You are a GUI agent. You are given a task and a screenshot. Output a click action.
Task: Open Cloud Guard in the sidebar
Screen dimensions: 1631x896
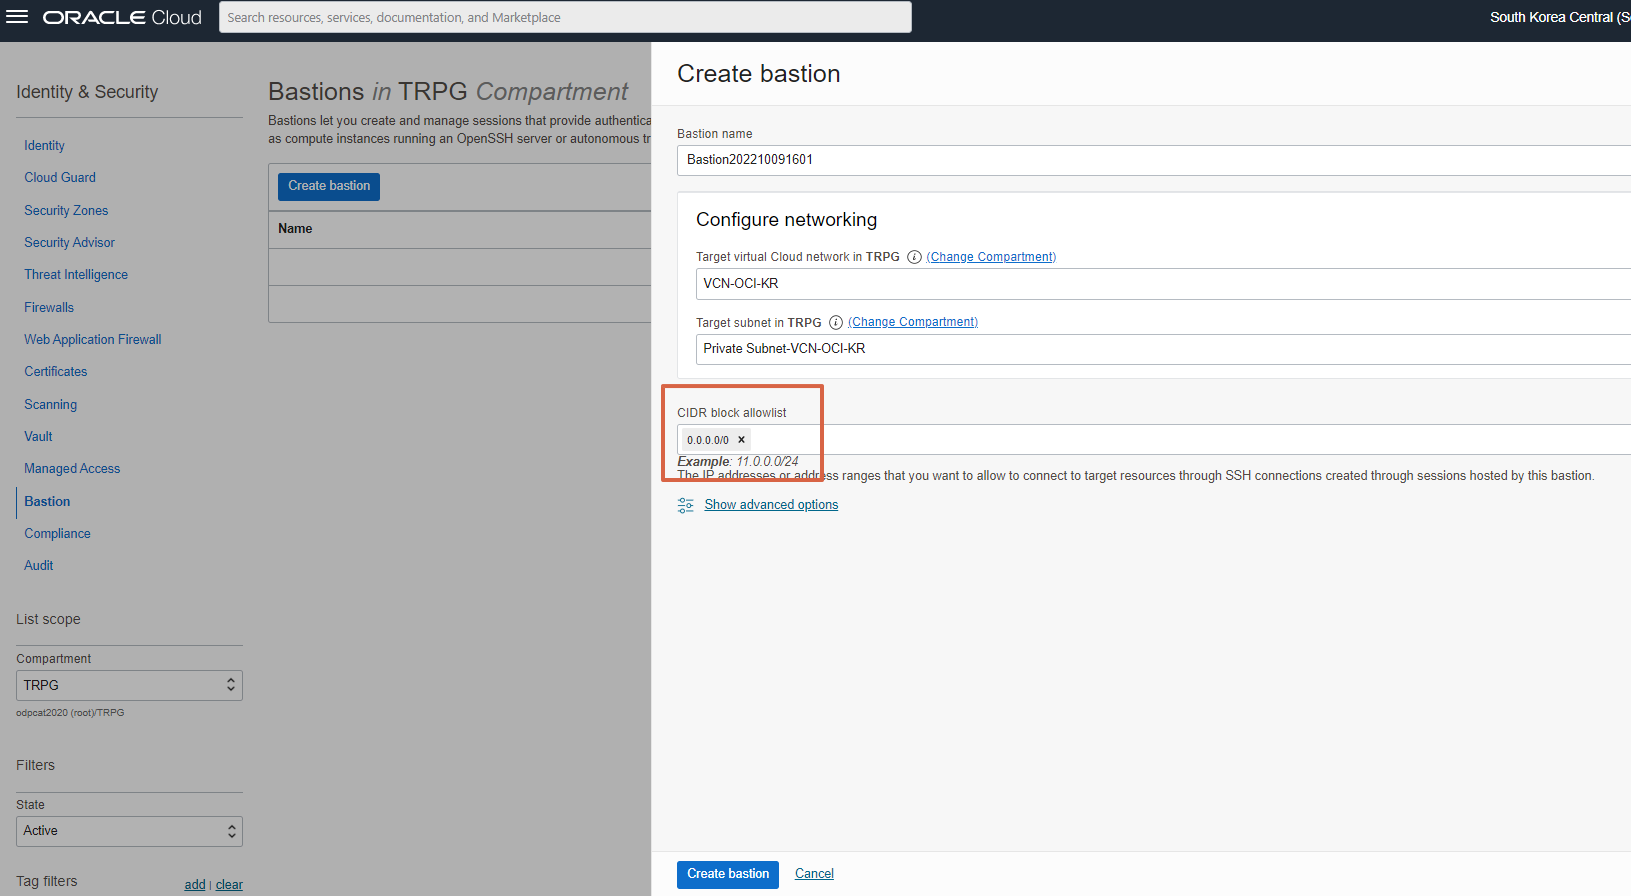(60, 177)
